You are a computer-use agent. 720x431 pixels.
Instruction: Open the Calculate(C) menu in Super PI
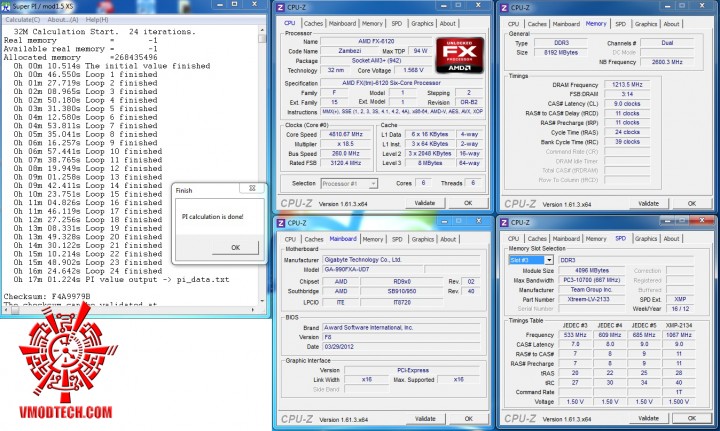pyautogui.click(x=22, y=20)
